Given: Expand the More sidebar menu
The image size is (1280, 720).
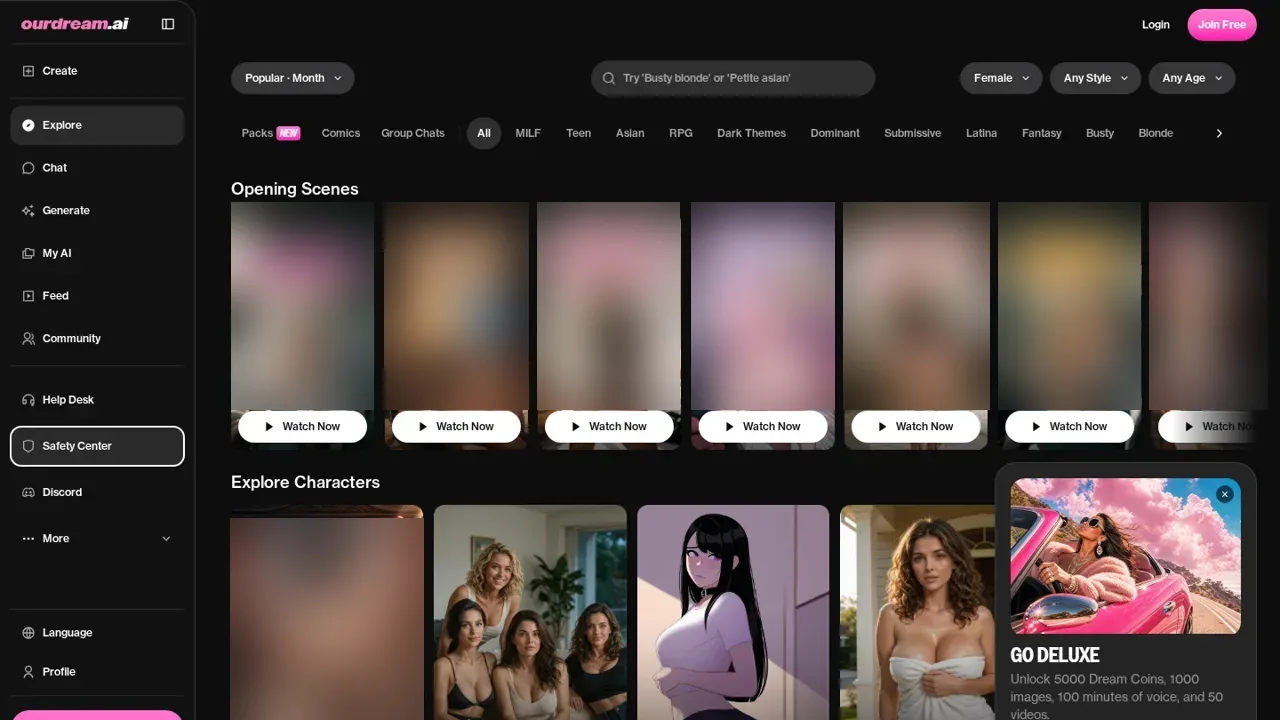Looking at the screenshot, I should click(x=97, y=538).
